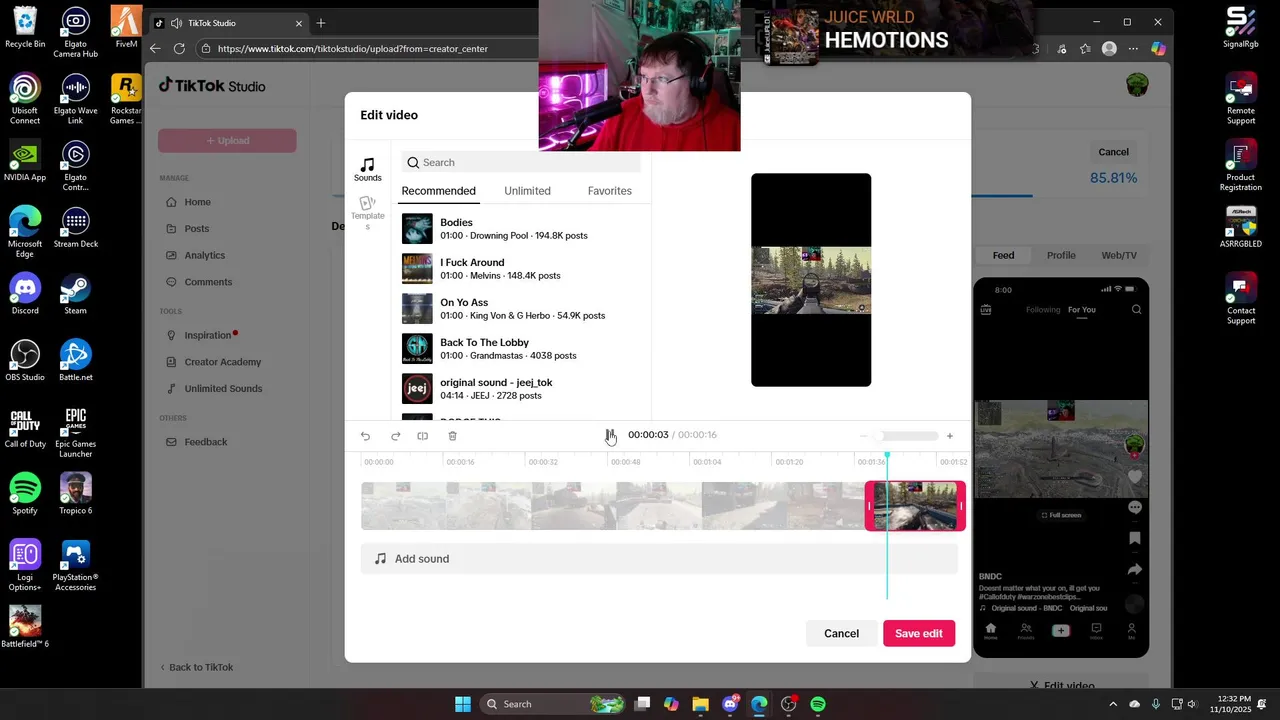Open Analytics in the sidebar
The width and height of the screenshot is (1280, 720).
click(204, 255)
